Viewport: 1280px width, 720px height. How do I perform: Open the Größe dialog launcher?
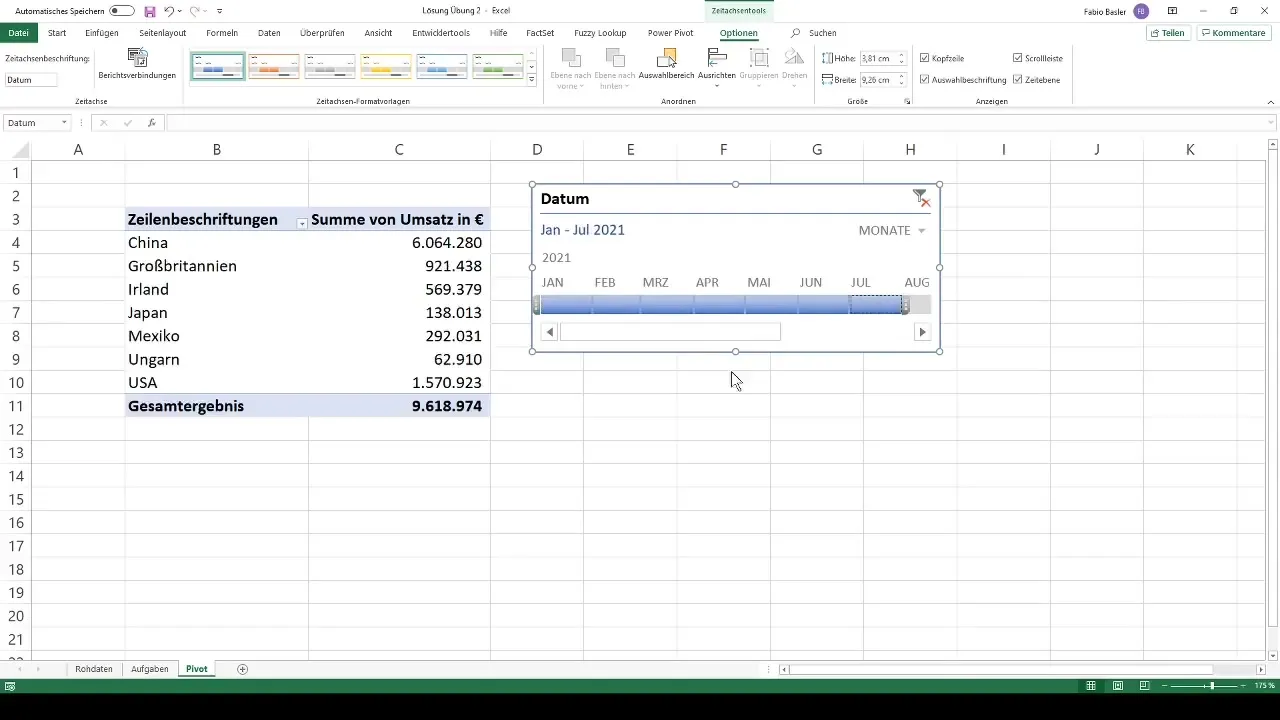point(907,102)
